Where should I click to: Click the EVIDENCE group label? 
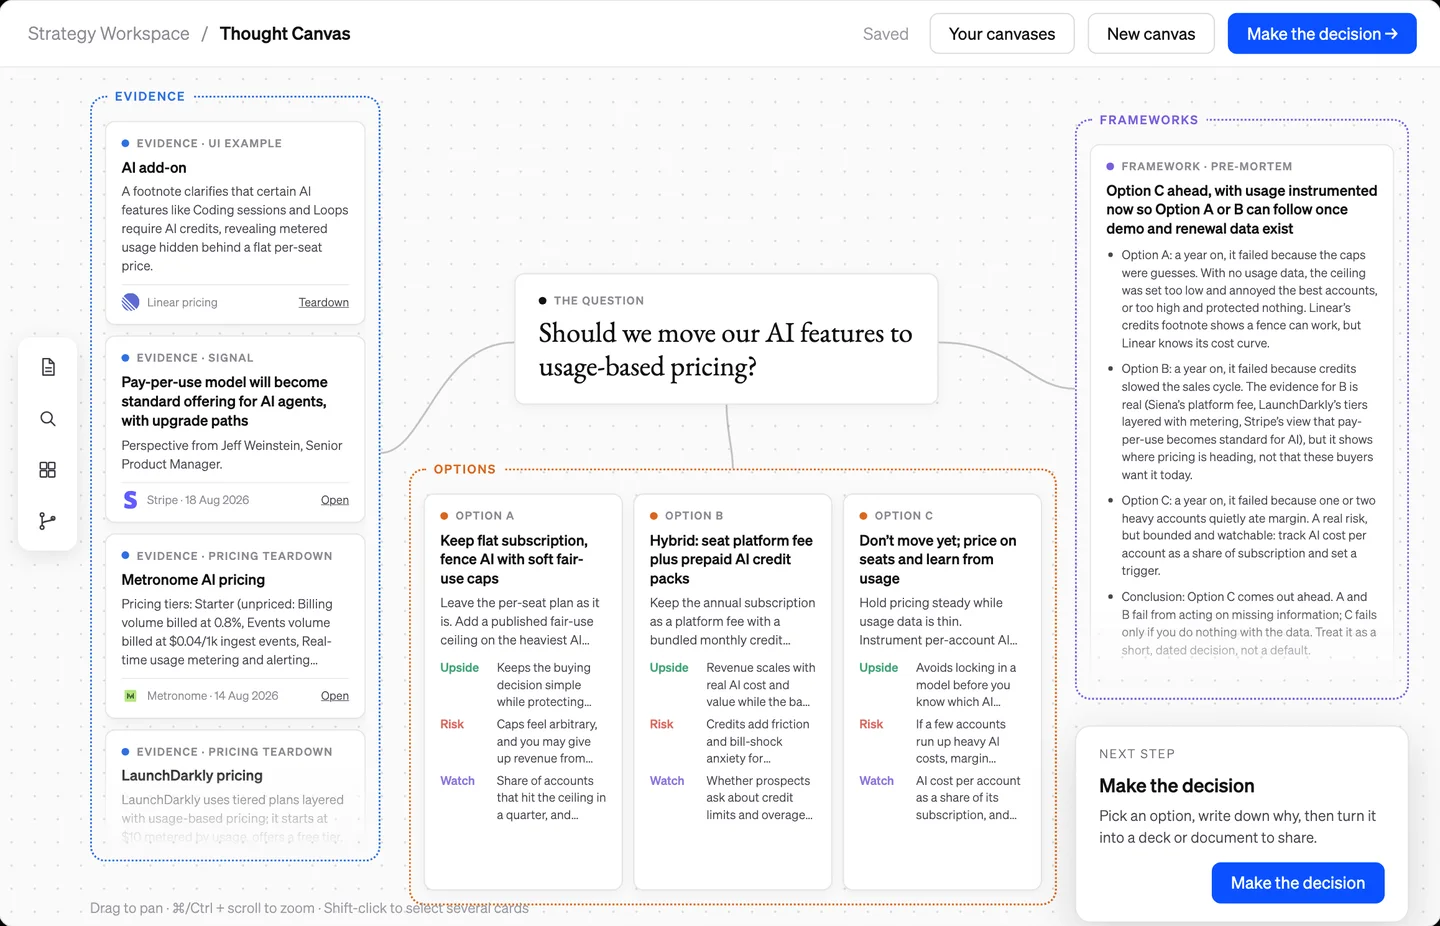[150, 97]
